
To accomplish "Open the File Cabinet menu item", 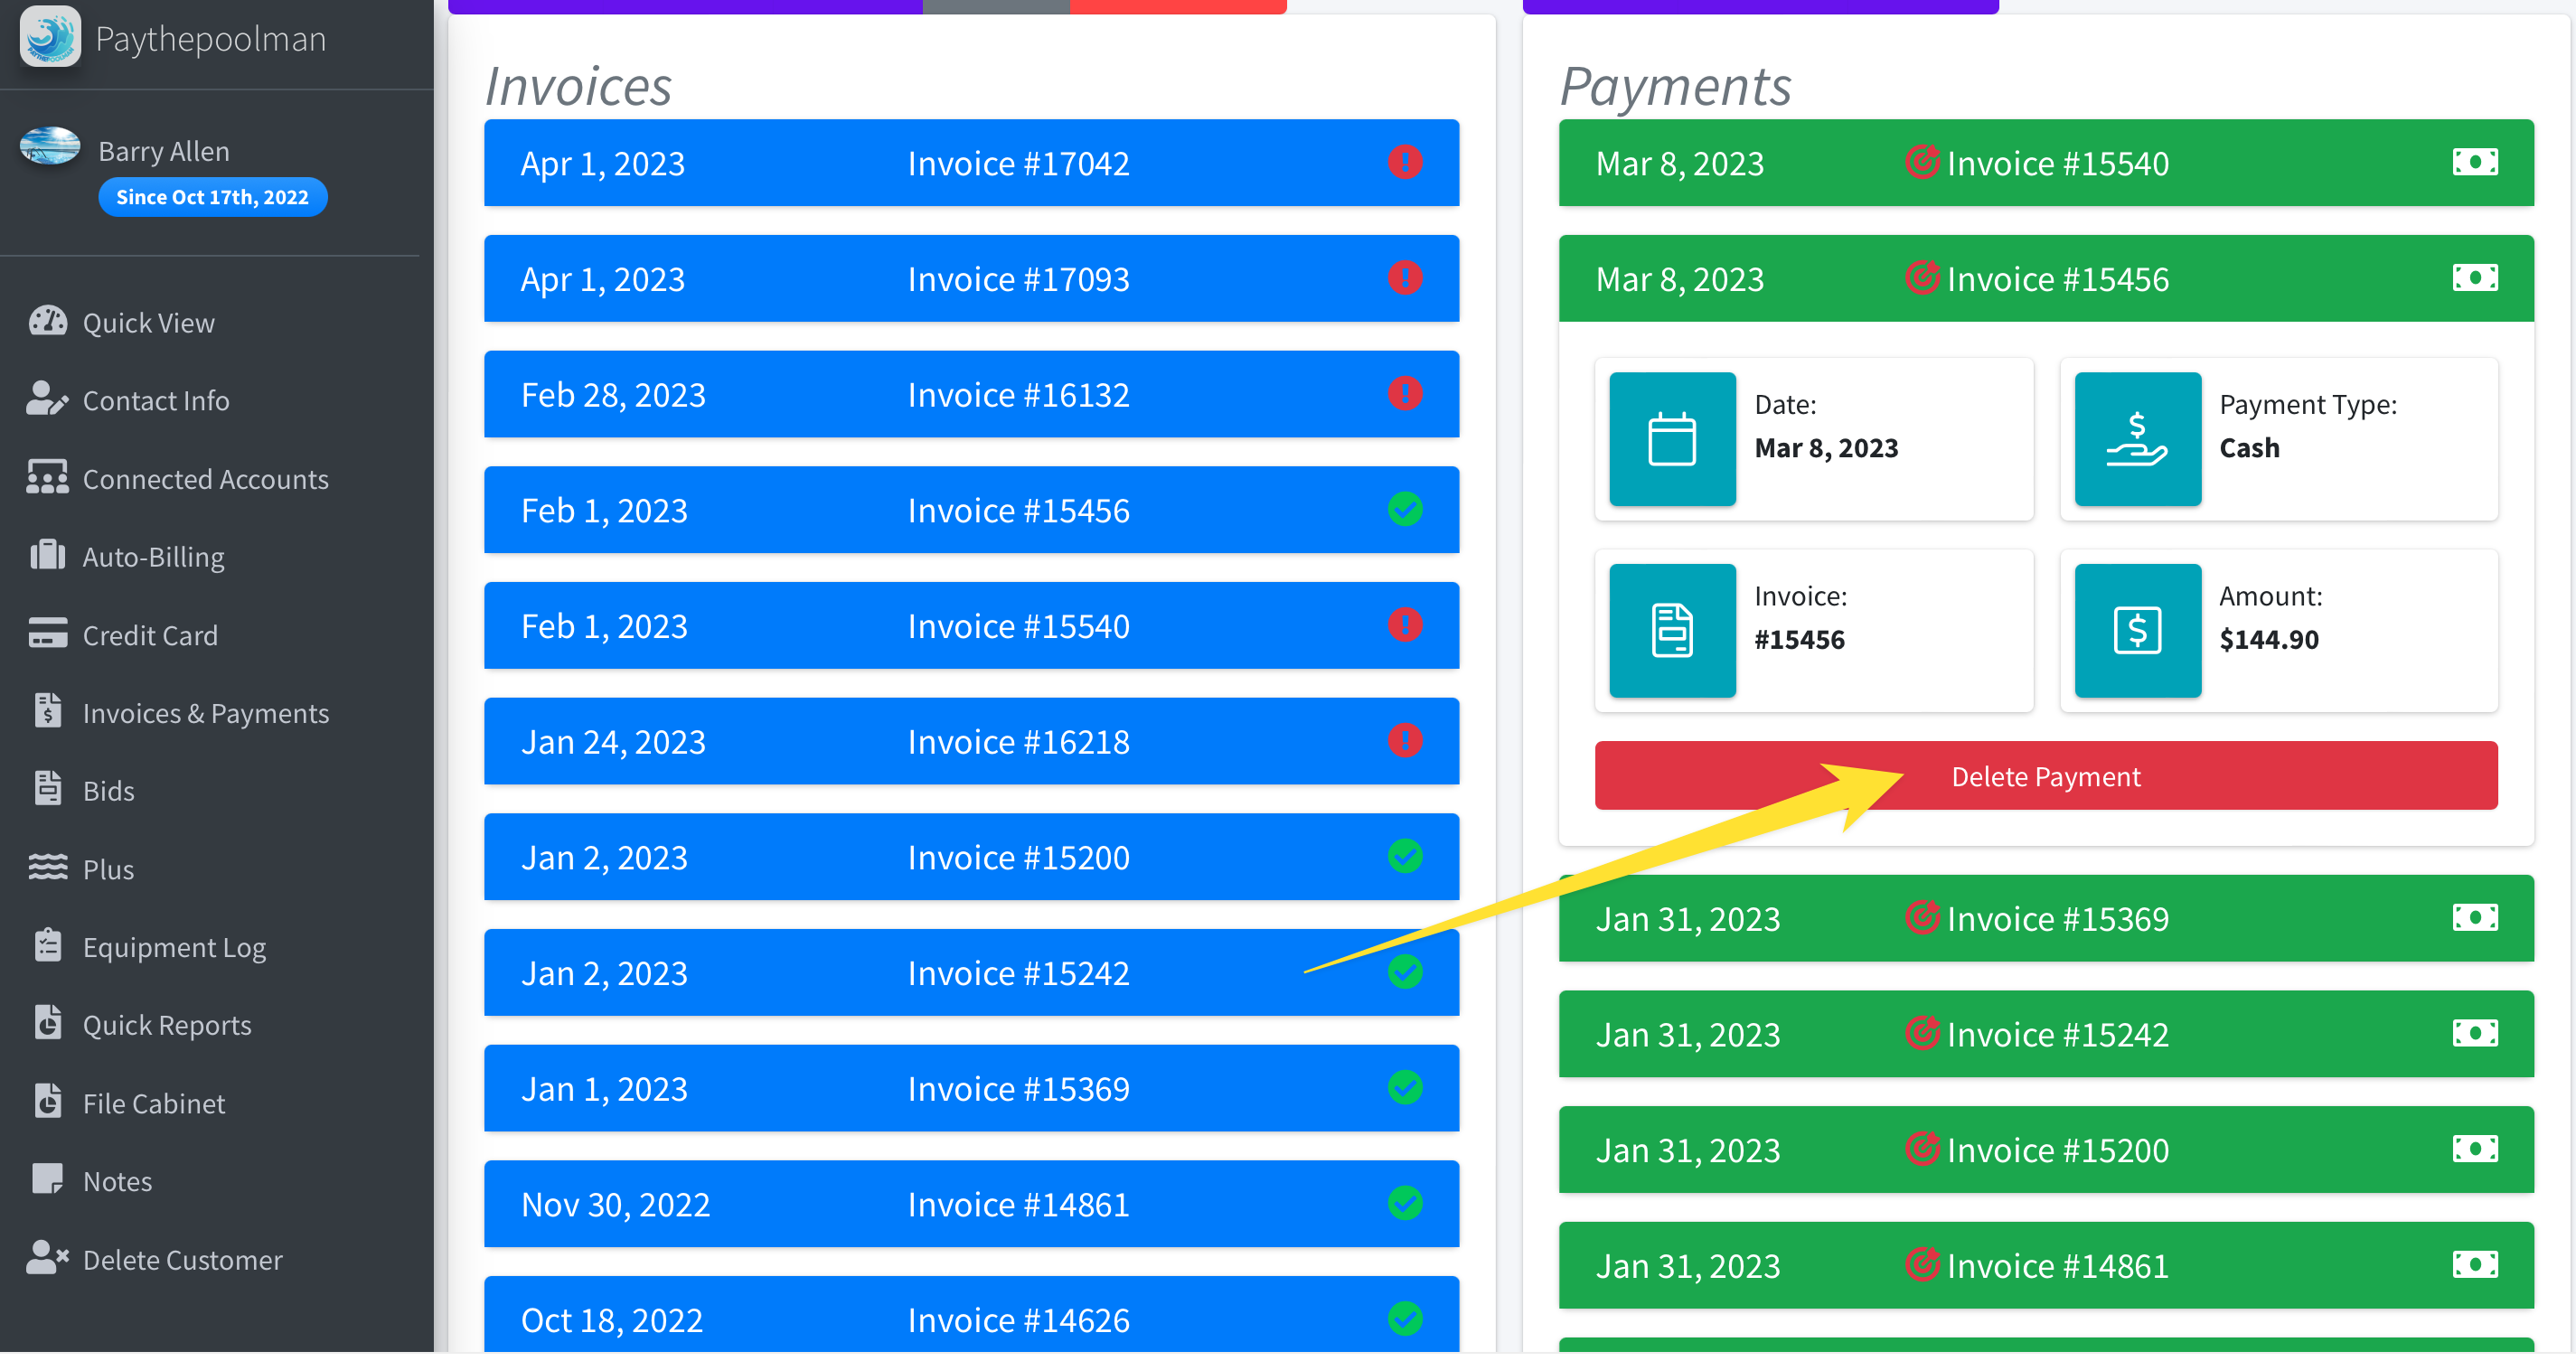I will pyautogui.click(x=153, y=1103).
